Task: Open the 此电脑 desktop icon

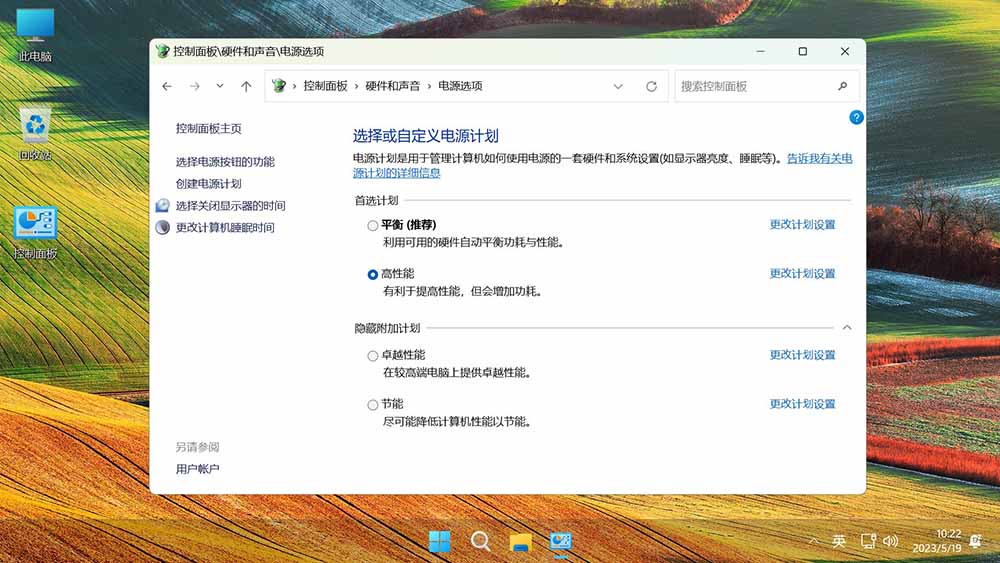Action: click(35, 35)
